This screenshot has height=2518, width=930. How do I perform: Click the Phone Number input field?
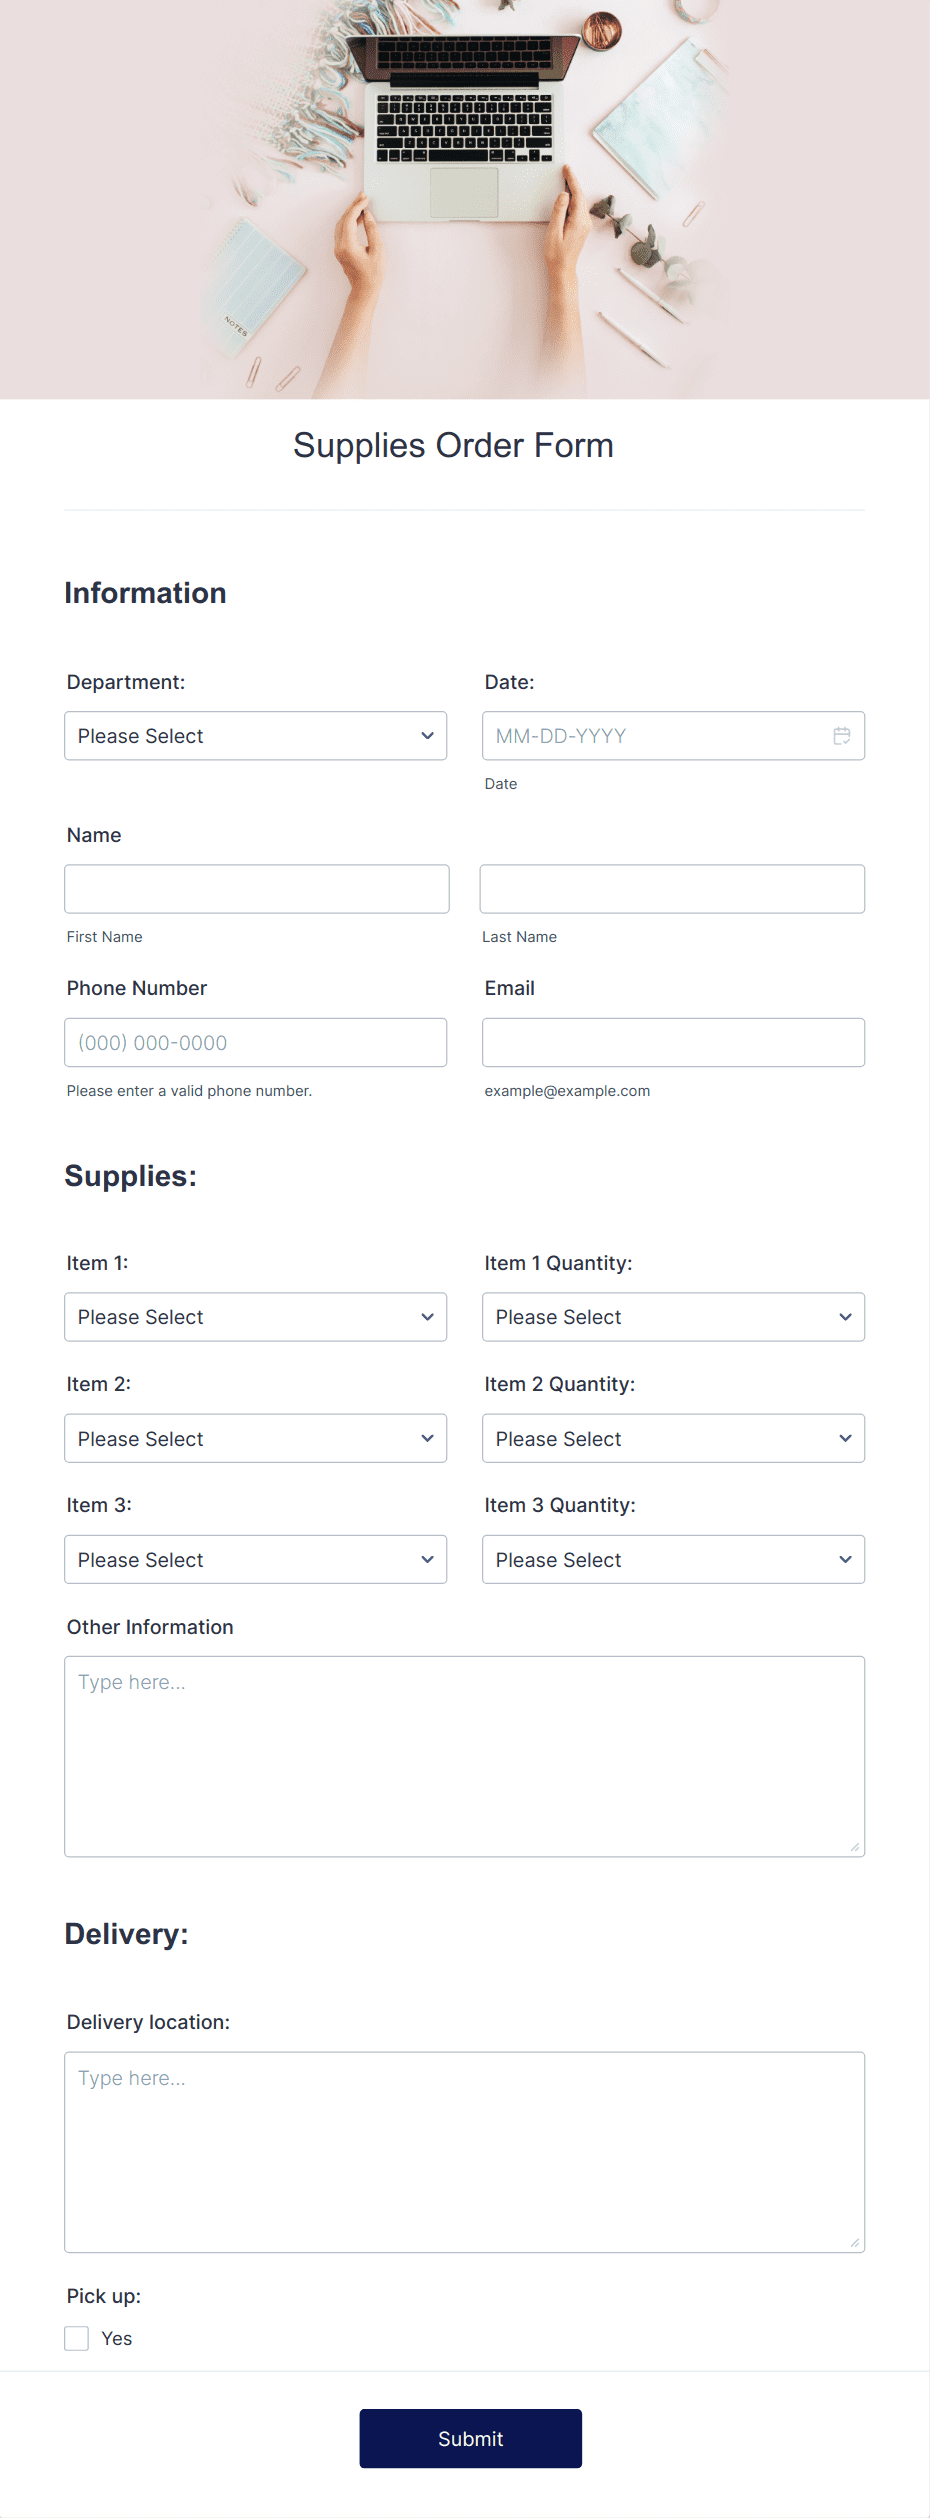coord(256,1042)
